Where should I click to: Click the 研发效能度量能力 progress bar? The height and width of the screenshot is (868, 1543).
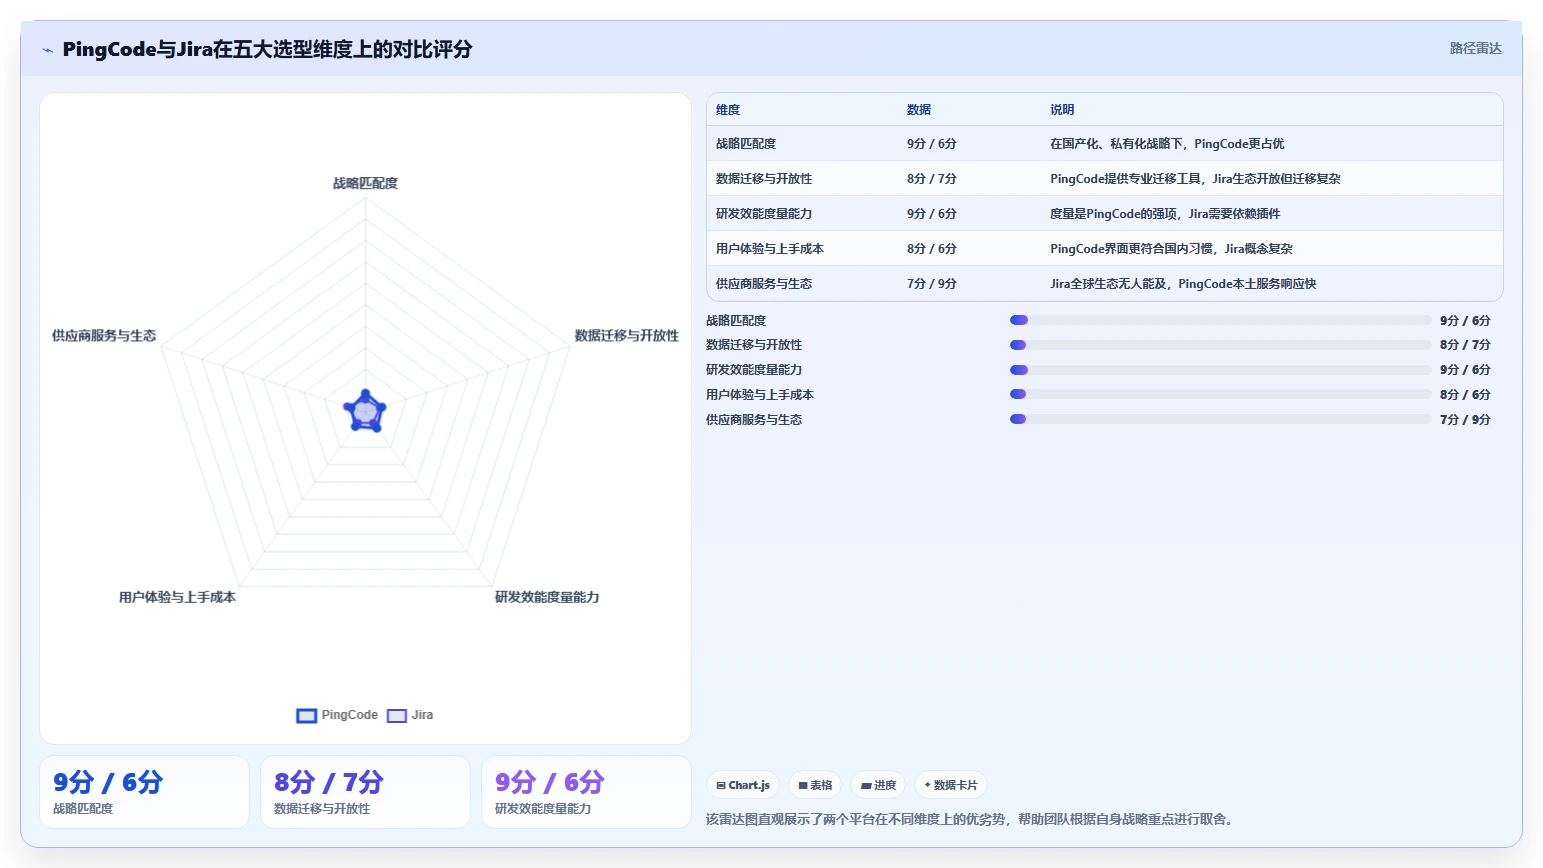pyautogui.click(x=1220, y=370)
